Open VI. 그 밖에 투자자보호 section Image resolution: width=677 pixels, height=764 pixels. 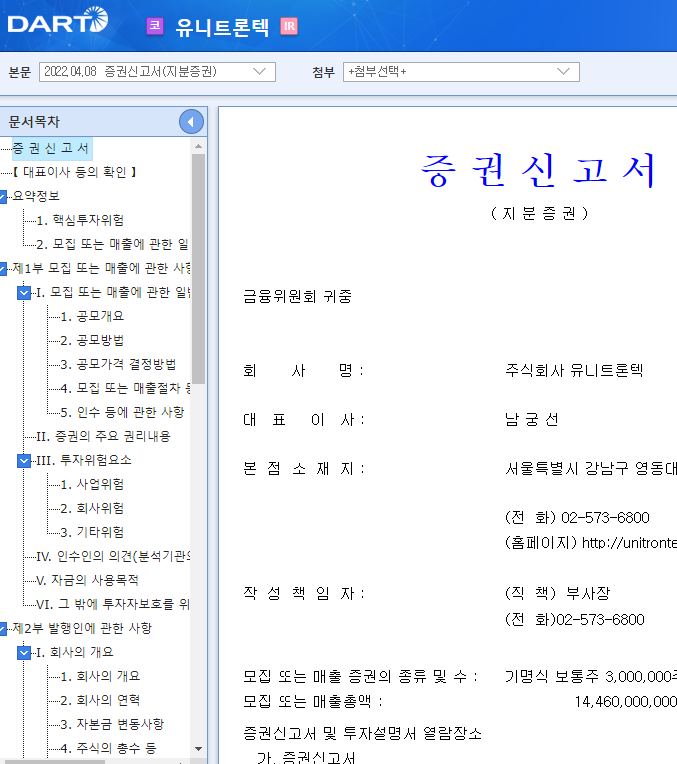[113, 604]
